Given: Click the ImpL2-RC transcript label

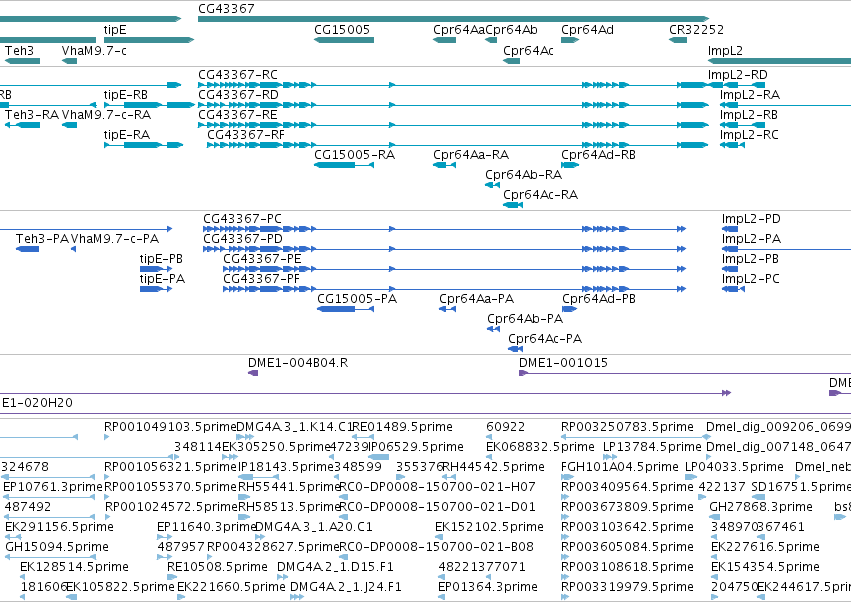Looking at the screenshot, I should 749,135.
